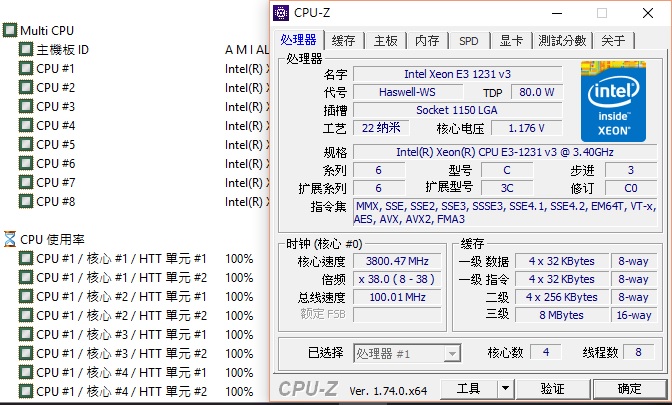Click the 名字 field Intel Xeon E3 1231 v3
672x405 pixels.
(457, 74)
